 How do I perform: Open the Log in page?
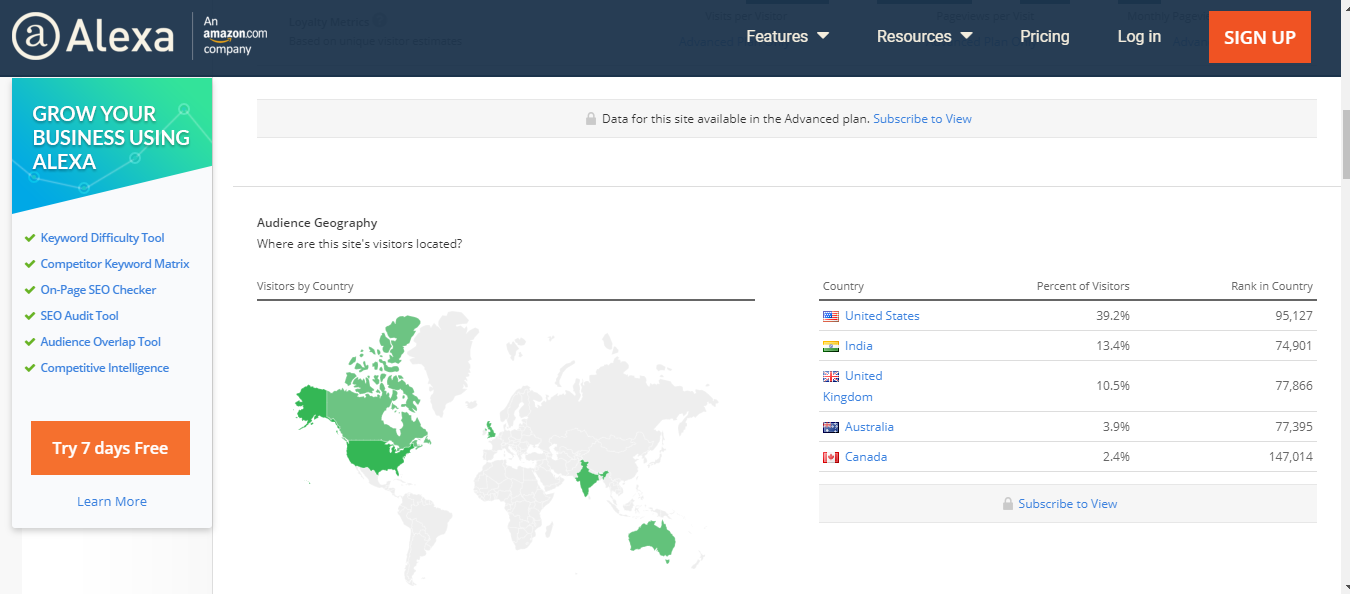coord(1139,37)
